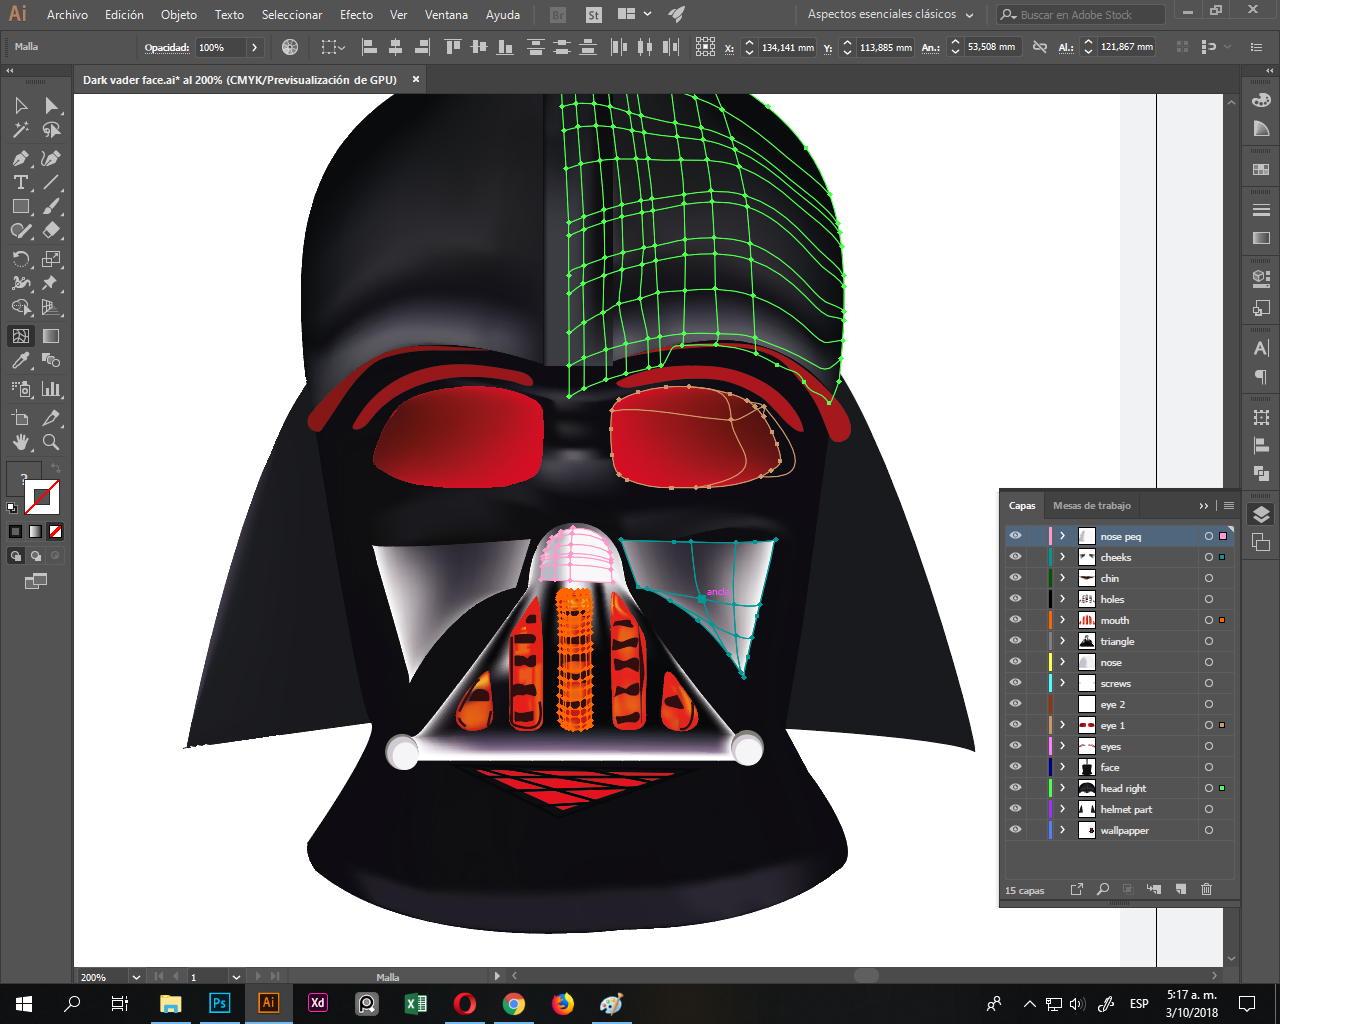Open the opacity arrow next to 100%
This screenshot has height=1024, width=1348.
click(x=255, y=47)
